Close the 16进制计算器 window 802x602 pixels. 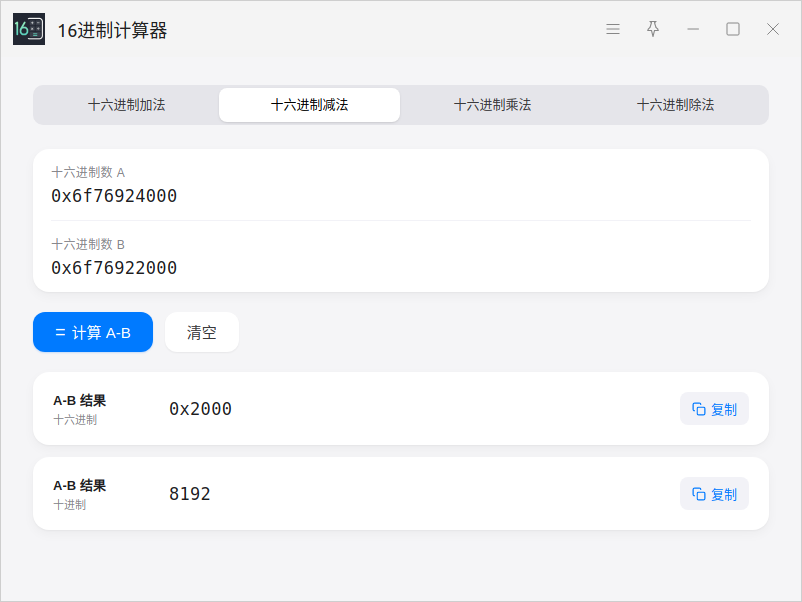coord(773,29)
